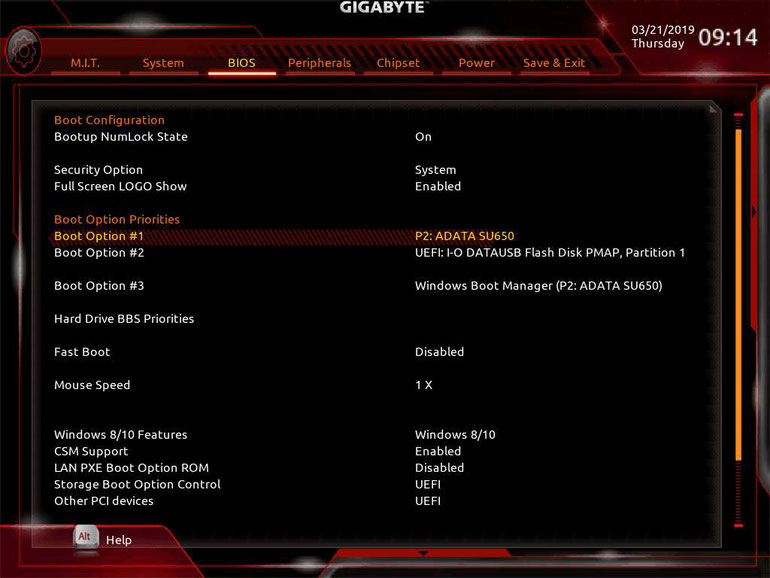The width and height of the screenshot is (770, 578).
Task: Open the Peripherals tab
Action: tap(319, 63)
